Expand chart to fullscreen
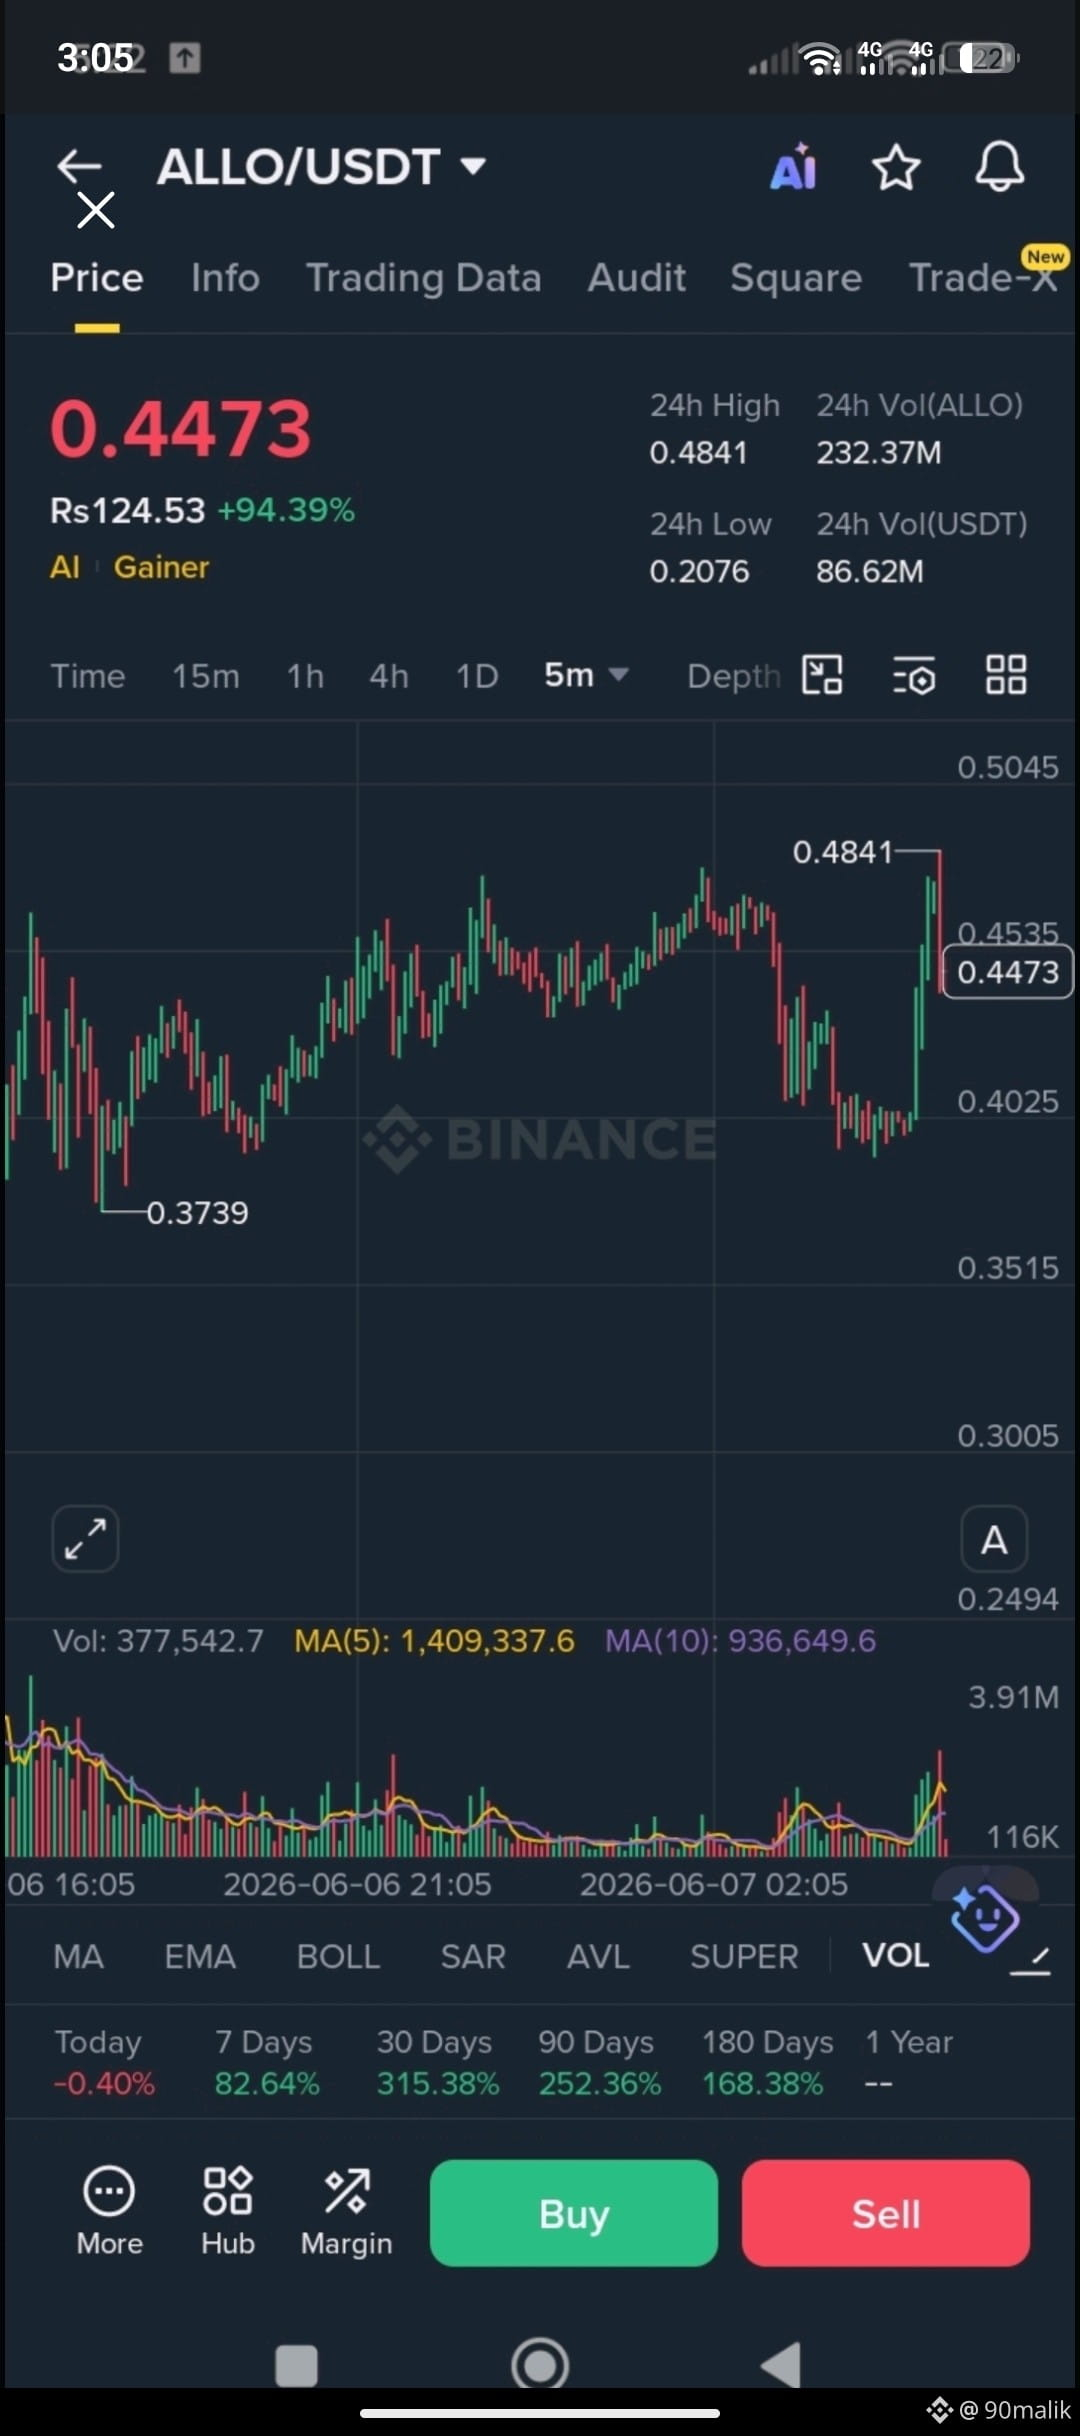Screen dimensions: 1080x2436 tap(85, 1539)
